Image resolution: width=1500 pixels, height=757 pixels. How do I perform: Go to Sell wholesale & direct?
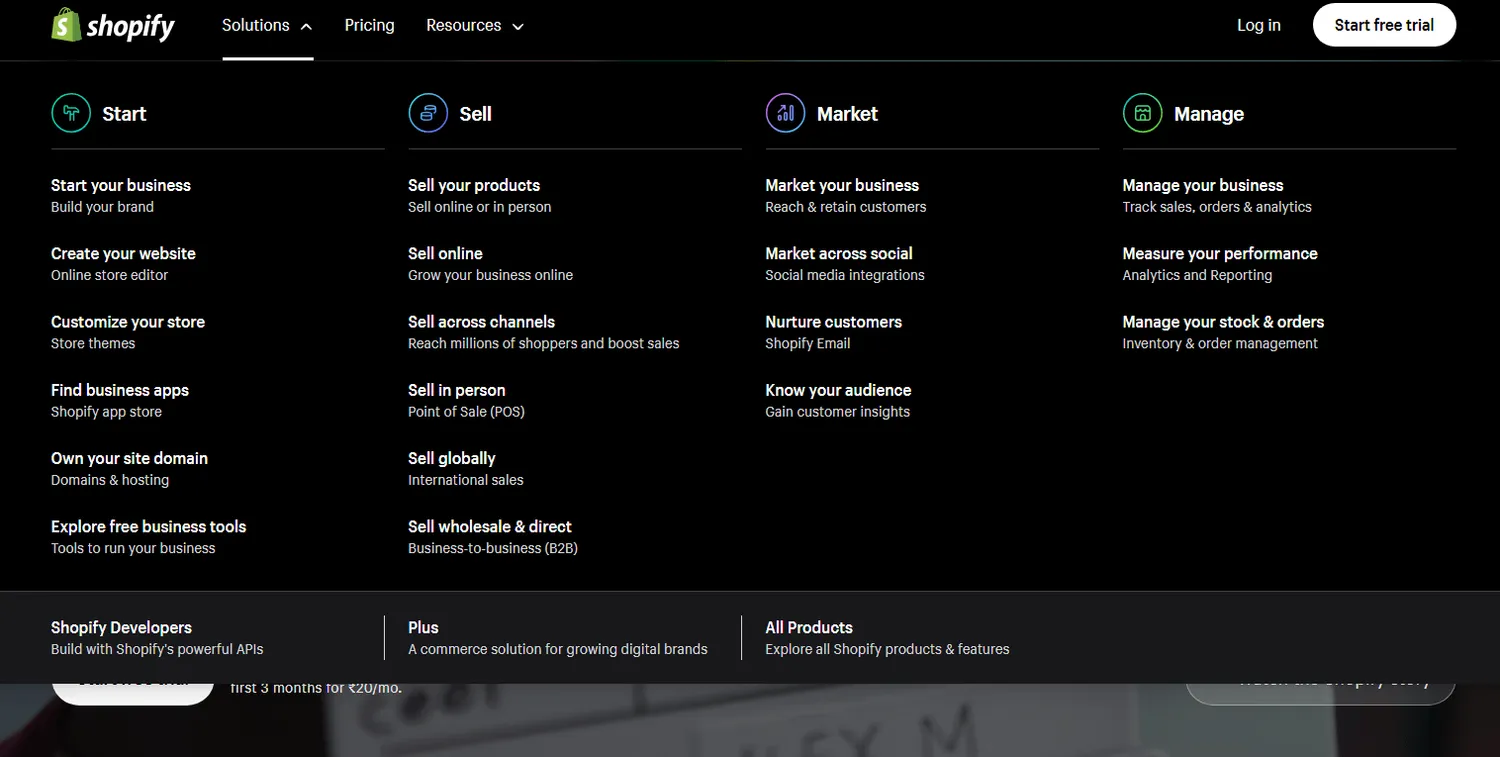(490, 526)
